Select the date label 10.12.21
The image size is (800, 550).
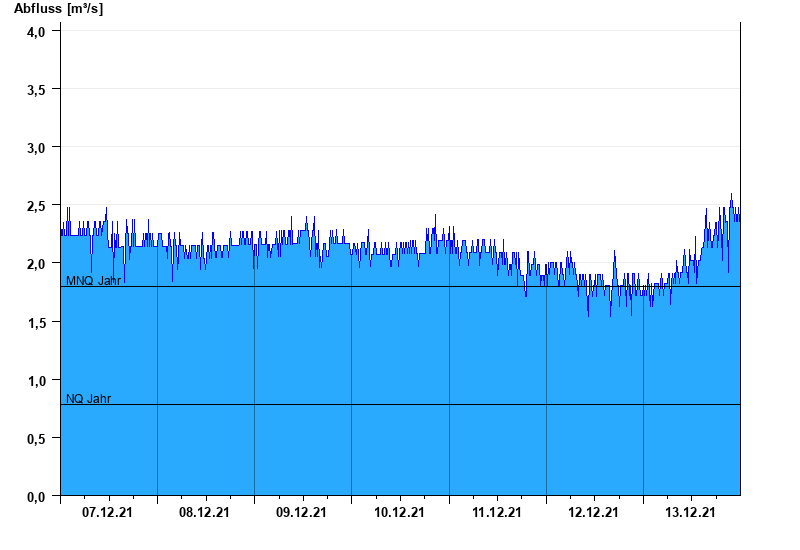tap(399, 512)
